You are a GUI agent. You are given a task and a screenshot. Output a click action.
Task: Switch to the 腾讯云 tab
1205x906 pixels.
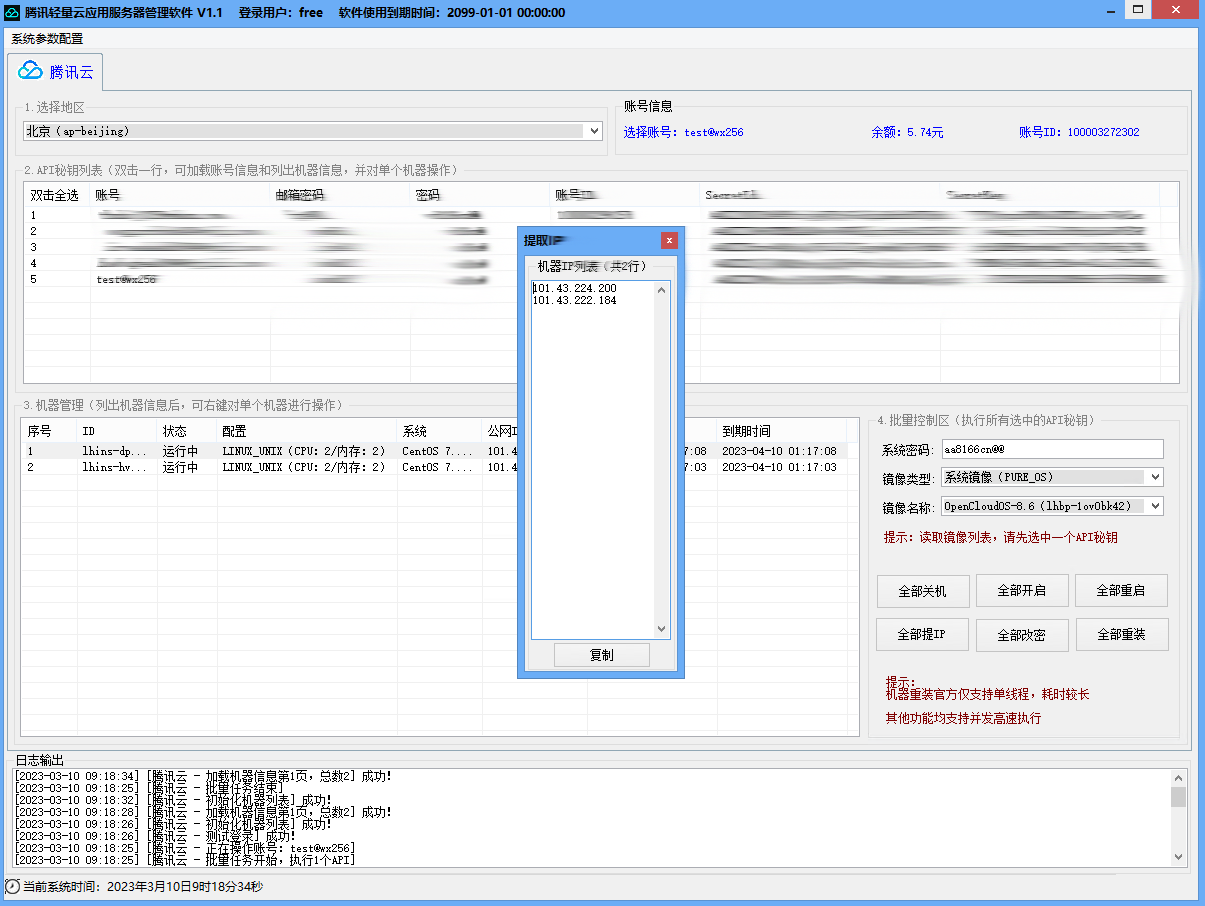click(x=56, y=71)
